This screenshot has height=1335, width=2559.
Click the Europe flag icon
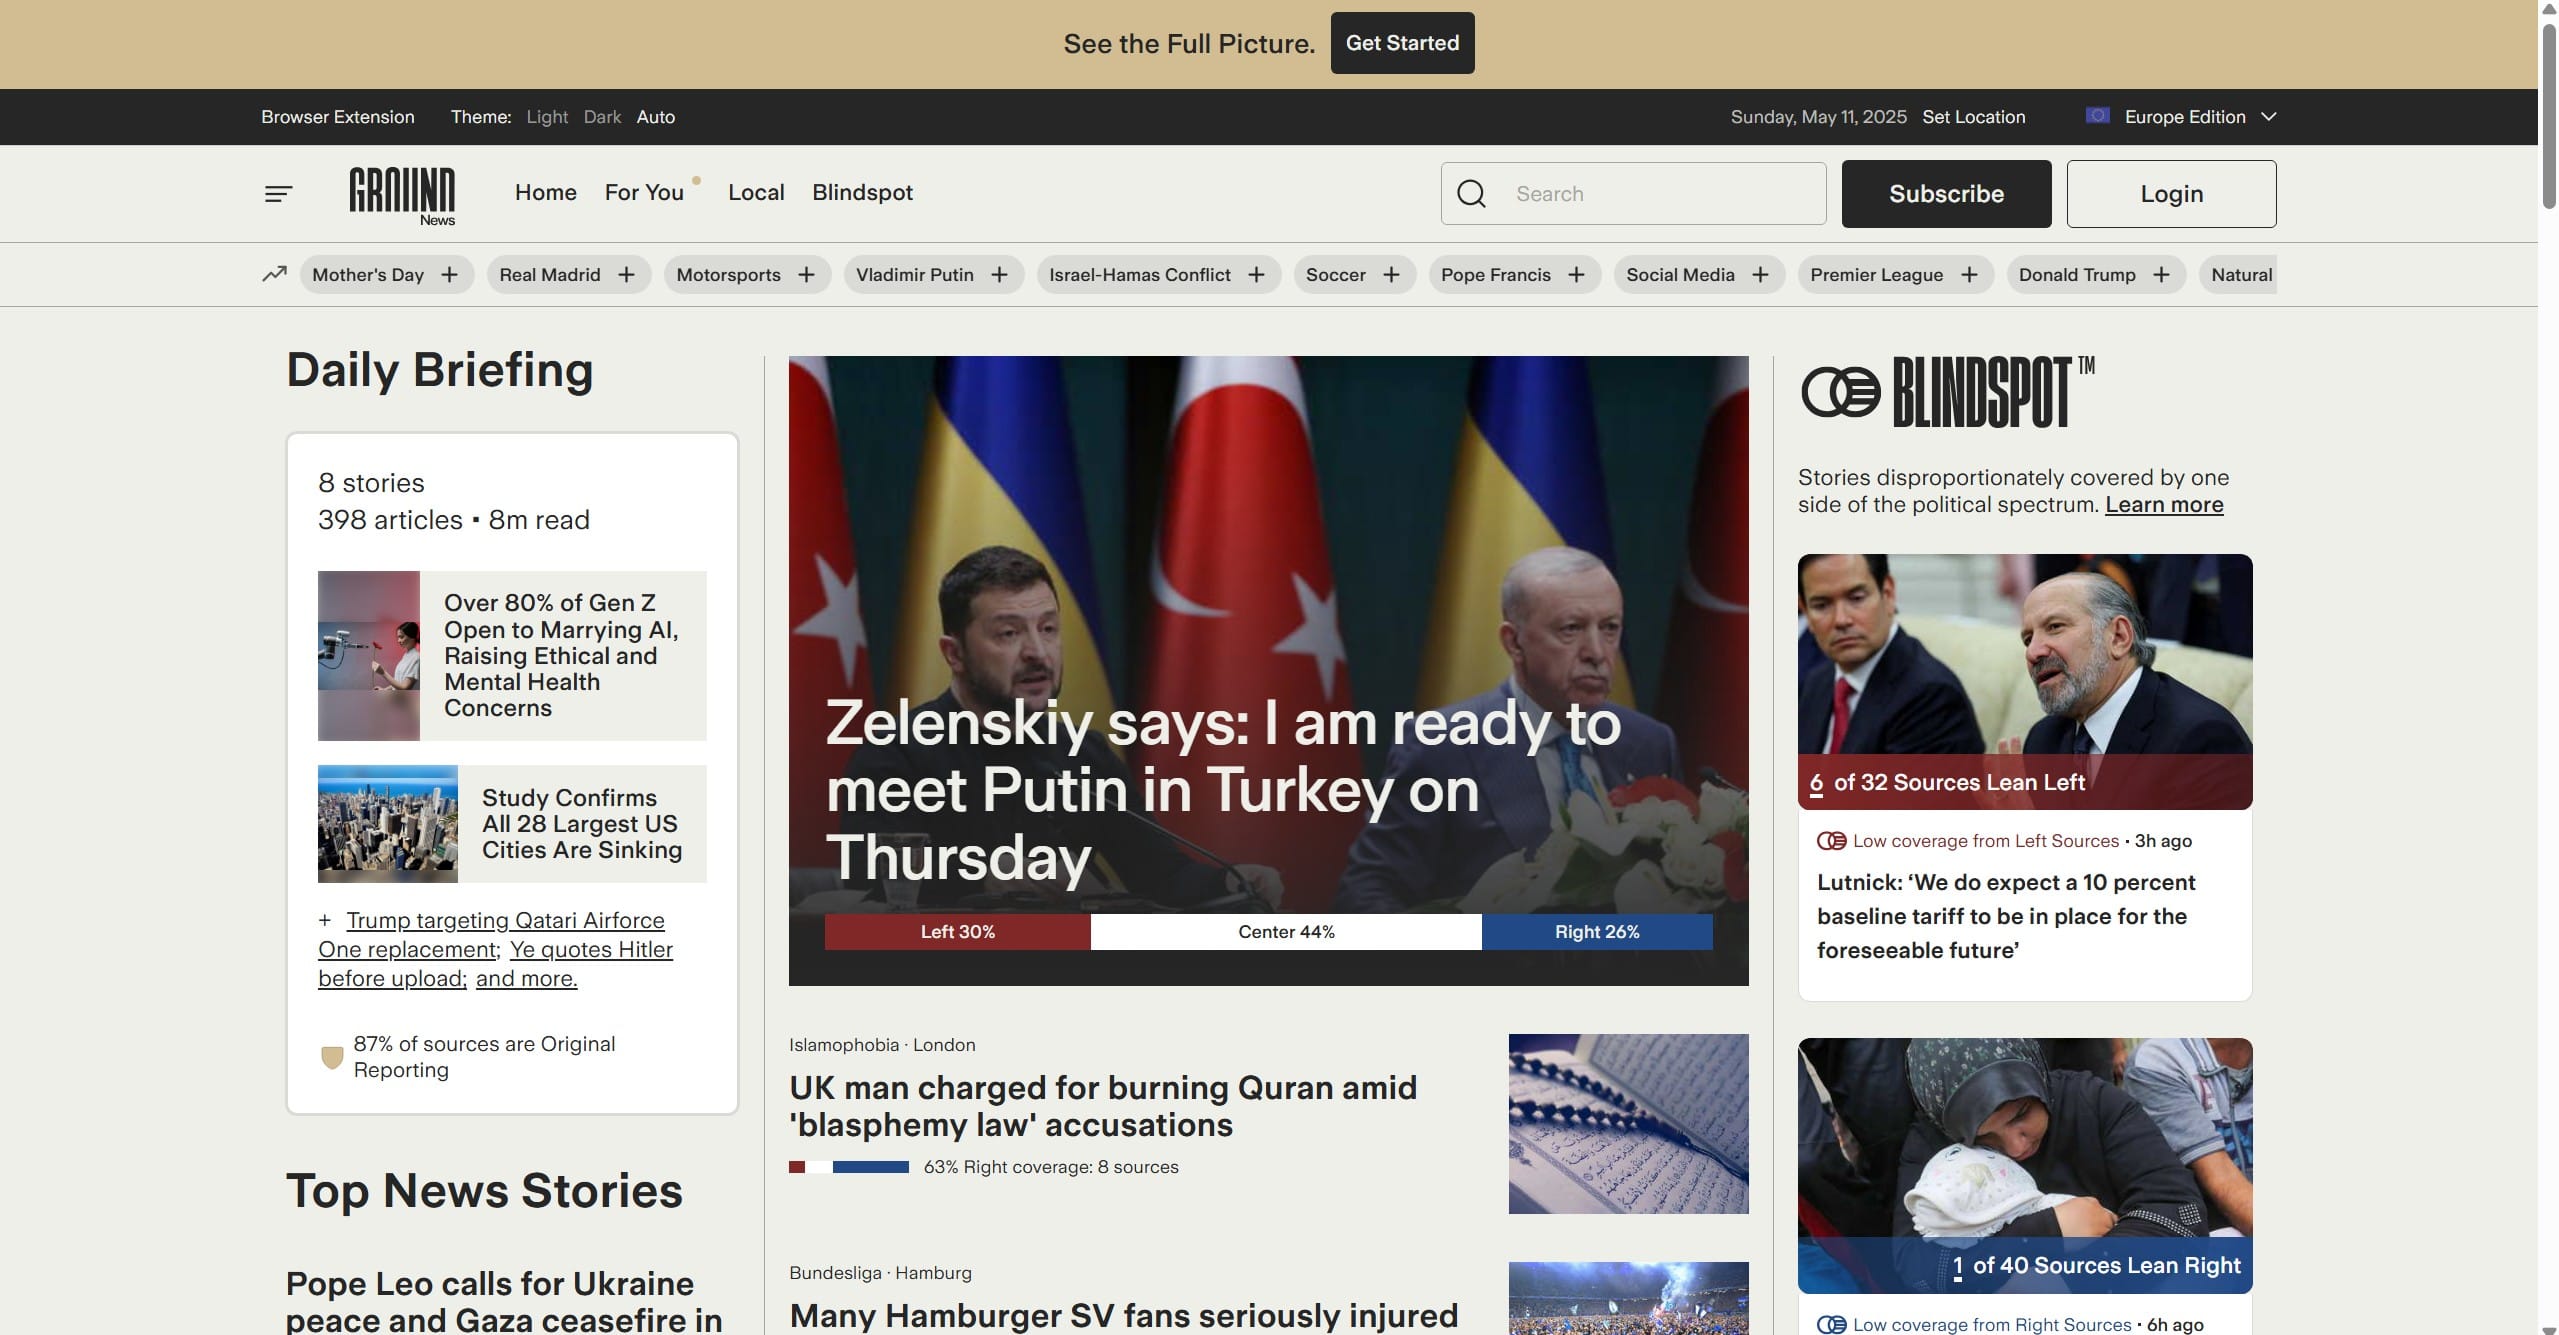point(2097,116)
